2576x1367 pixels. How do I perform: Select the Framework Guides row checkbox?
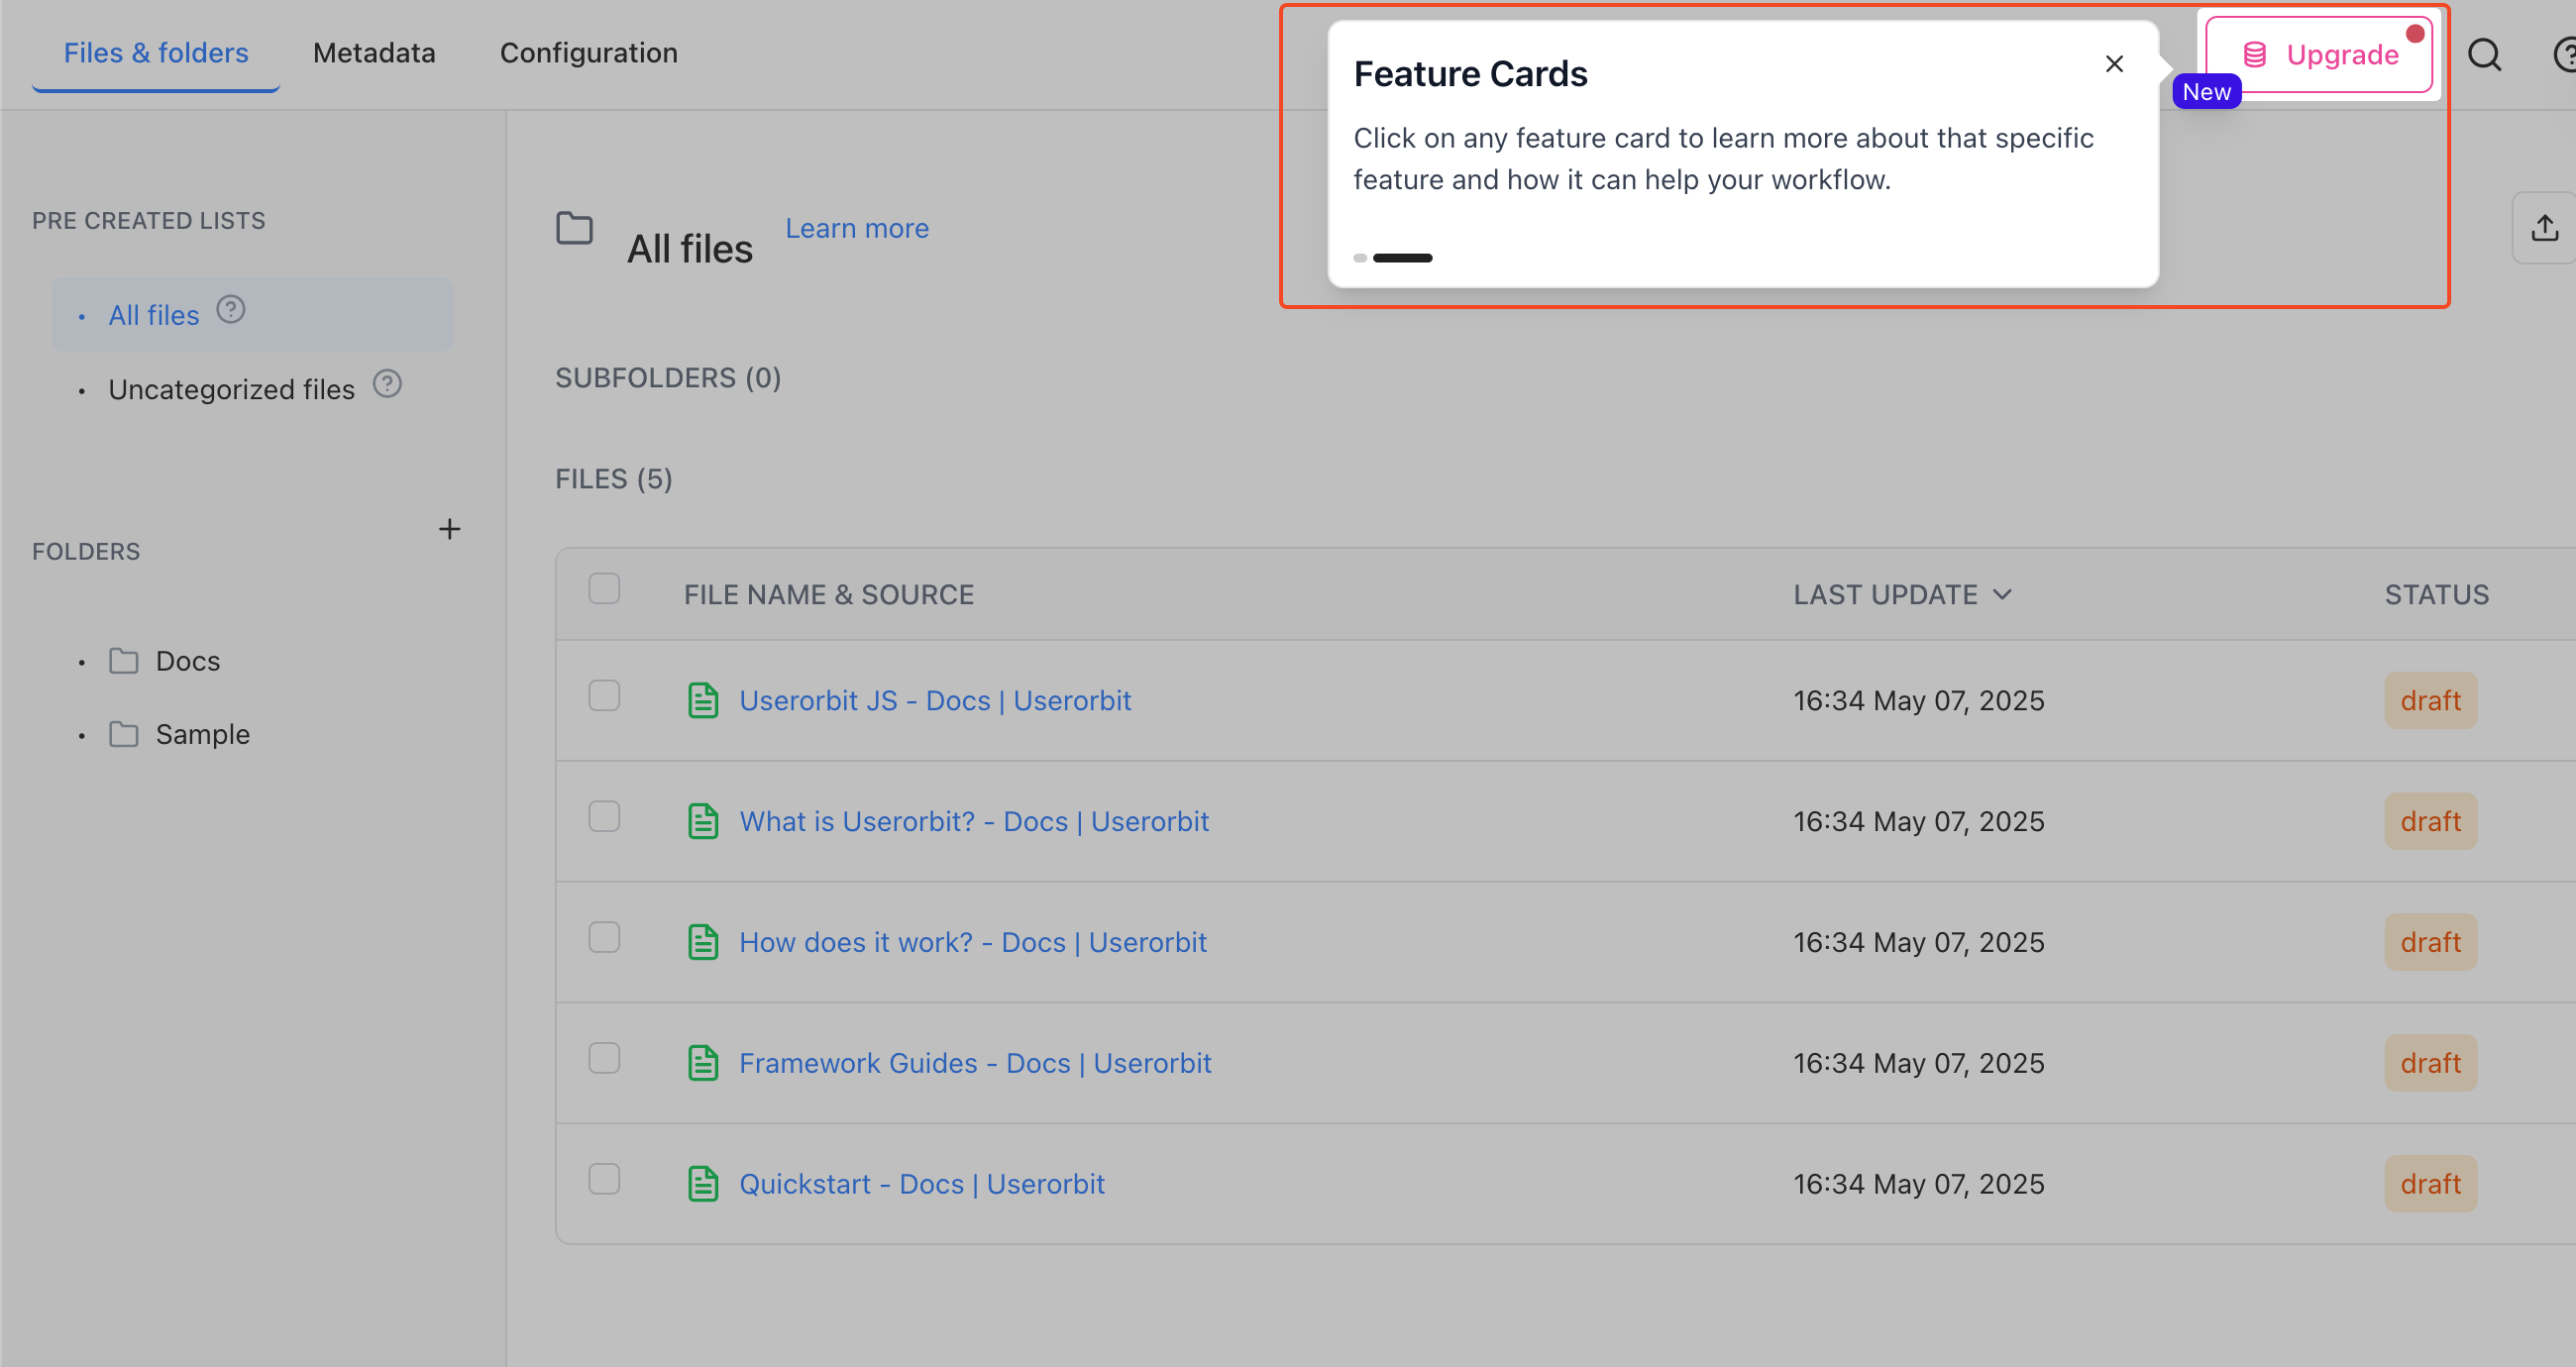pos(604,1058)
